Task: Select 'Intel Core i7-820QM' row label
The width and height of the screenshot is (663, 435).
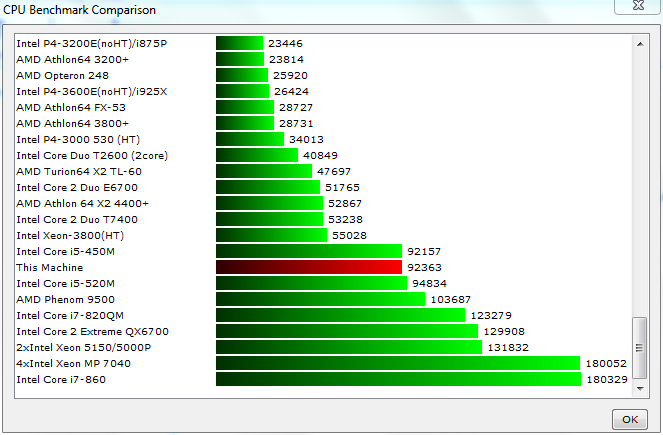Action: pyautogui.click(x=70, y=316)
